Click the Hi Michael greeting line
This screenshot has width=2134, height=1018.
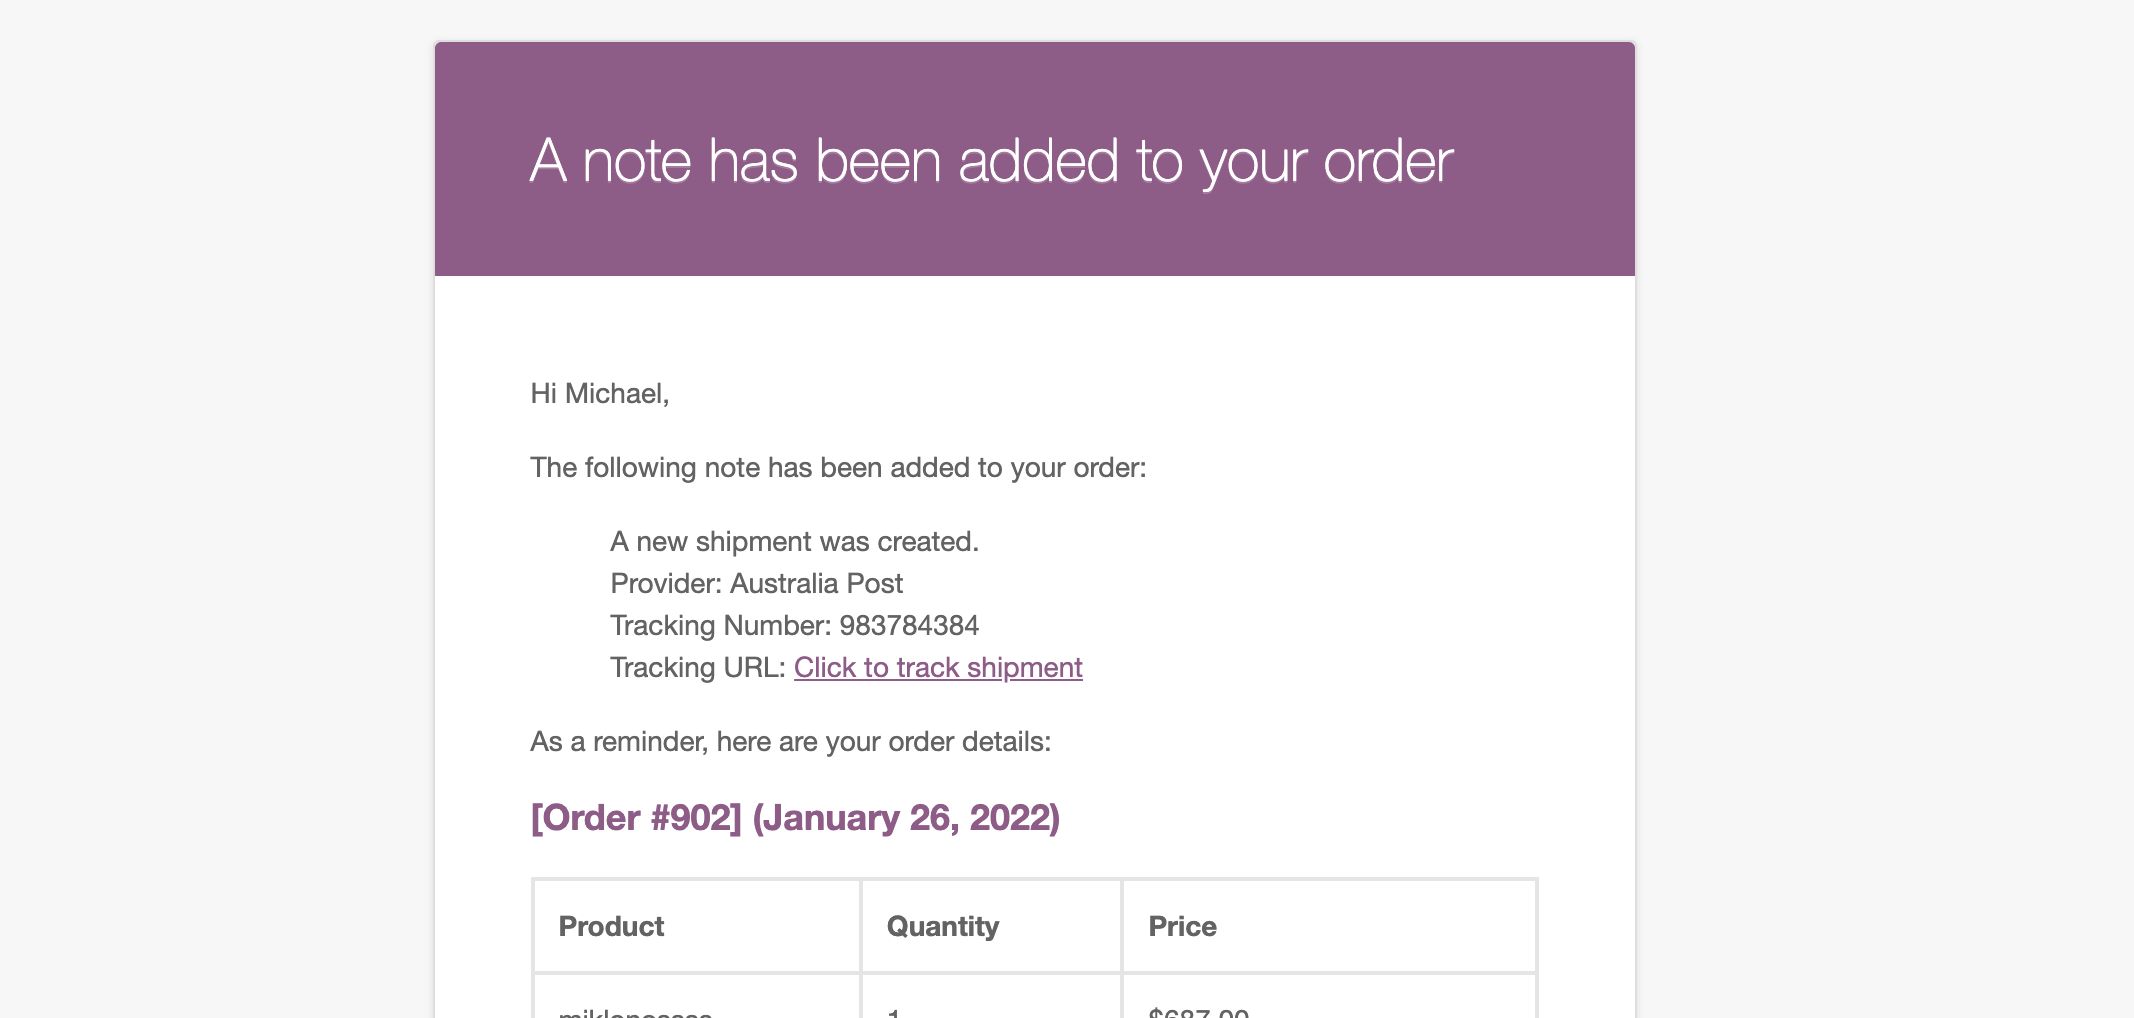coord(600,393)
